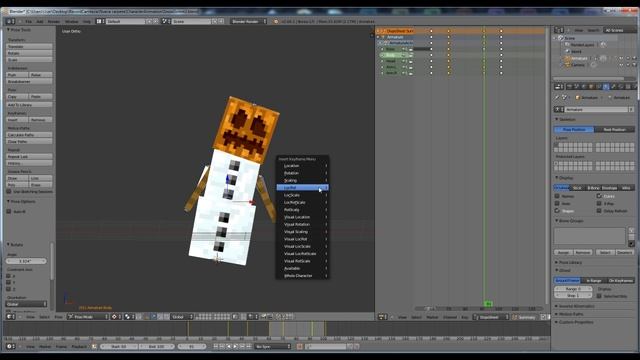Screen dimensions: 640x360
Task: Click the Outliner editor type icon
Action: coord(558,30)
